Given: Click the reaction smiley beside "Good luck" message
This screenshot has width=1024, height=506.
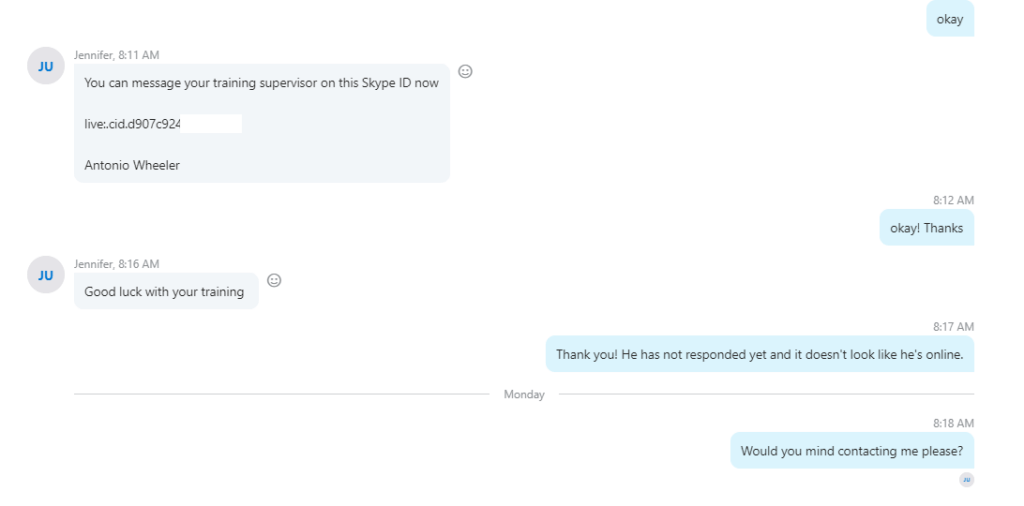Looking at the screenshot, I should click(x=274, y=280).
